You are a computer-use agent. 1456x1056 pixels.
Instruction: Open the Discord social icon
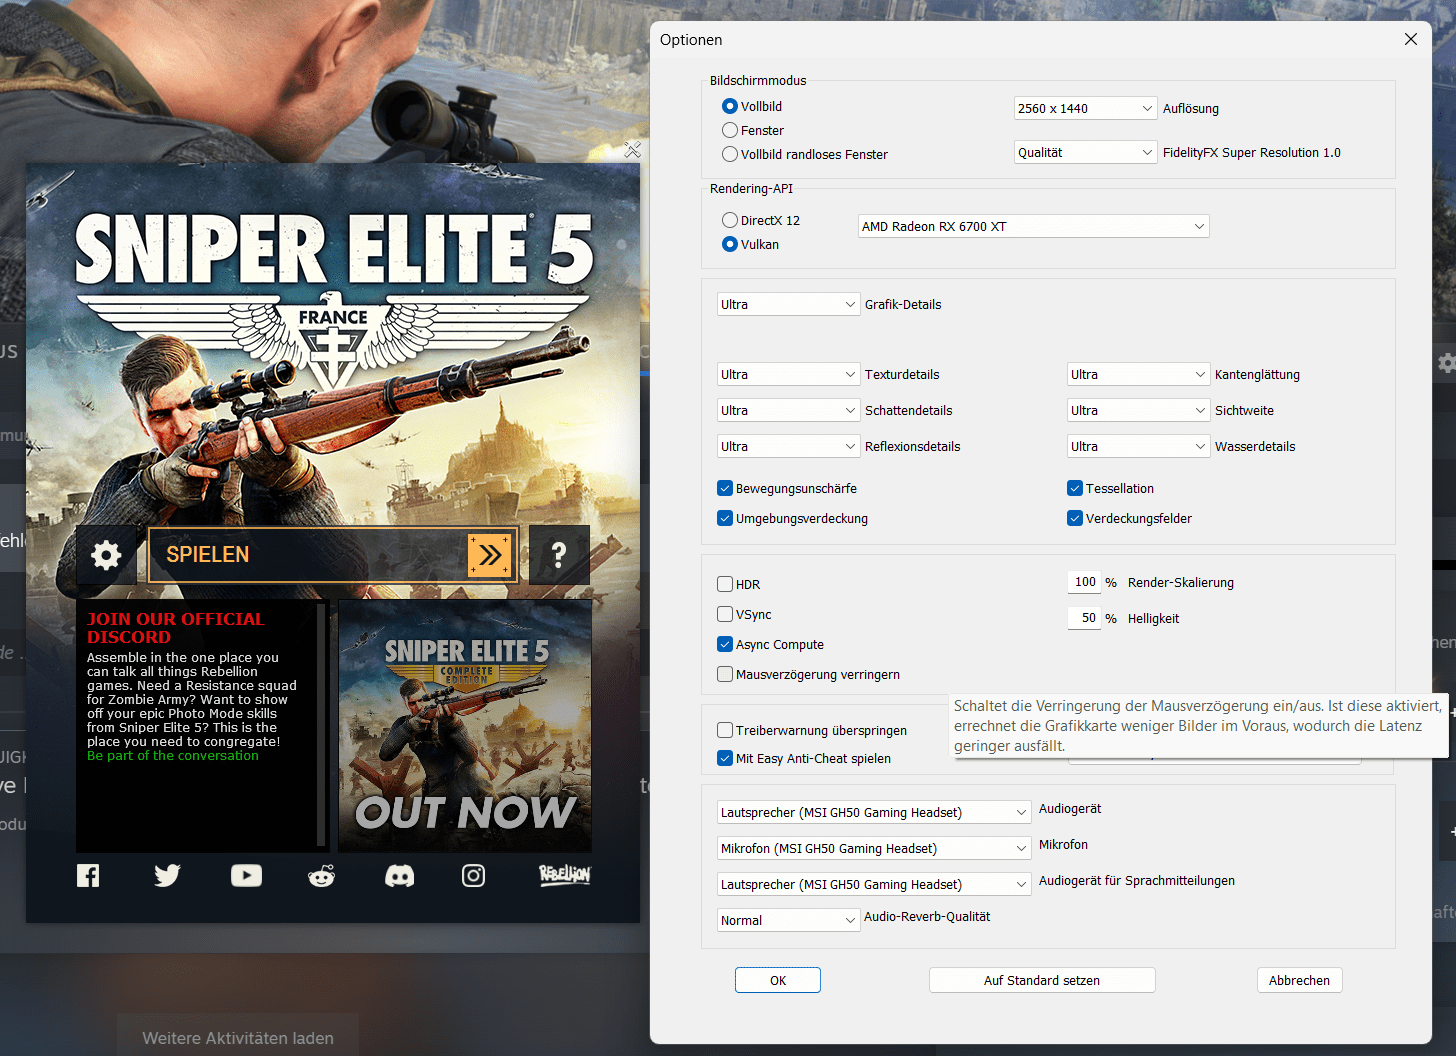click(x=400, y=876)
